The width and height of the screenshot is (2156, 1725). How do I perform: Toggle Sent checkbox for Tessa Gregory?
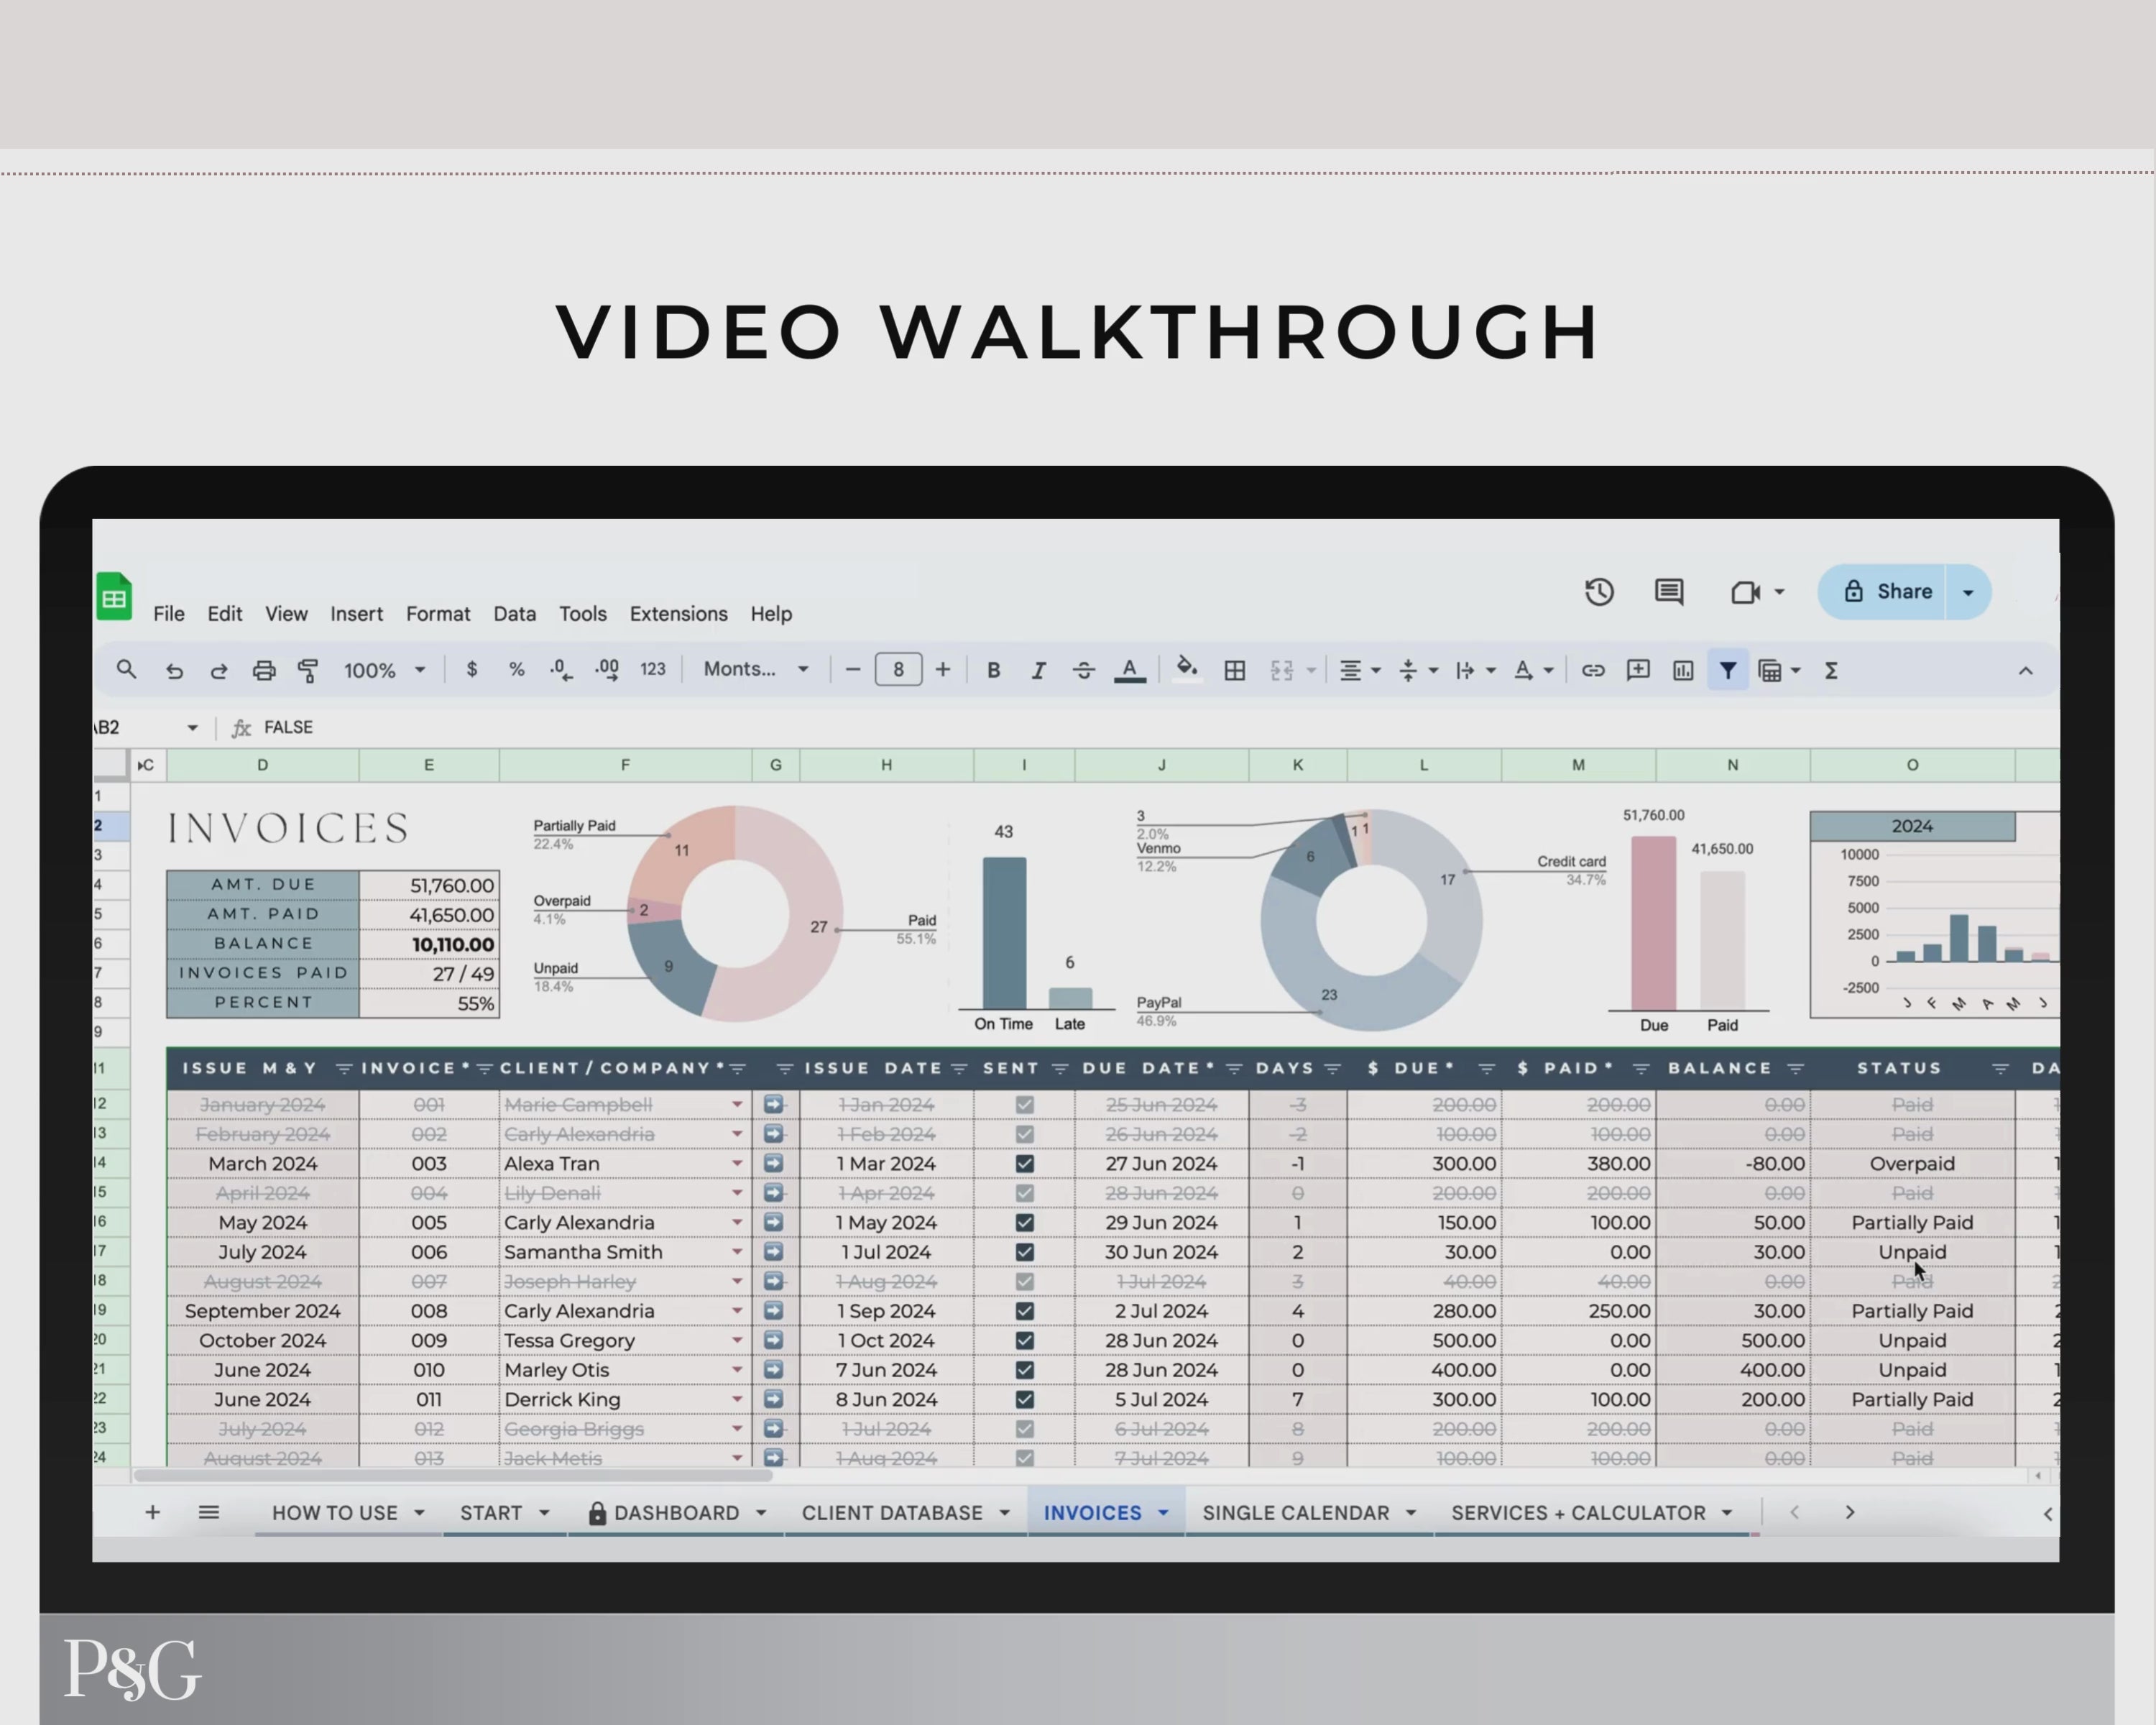pyautogui.click(x=1024, y=1340)
